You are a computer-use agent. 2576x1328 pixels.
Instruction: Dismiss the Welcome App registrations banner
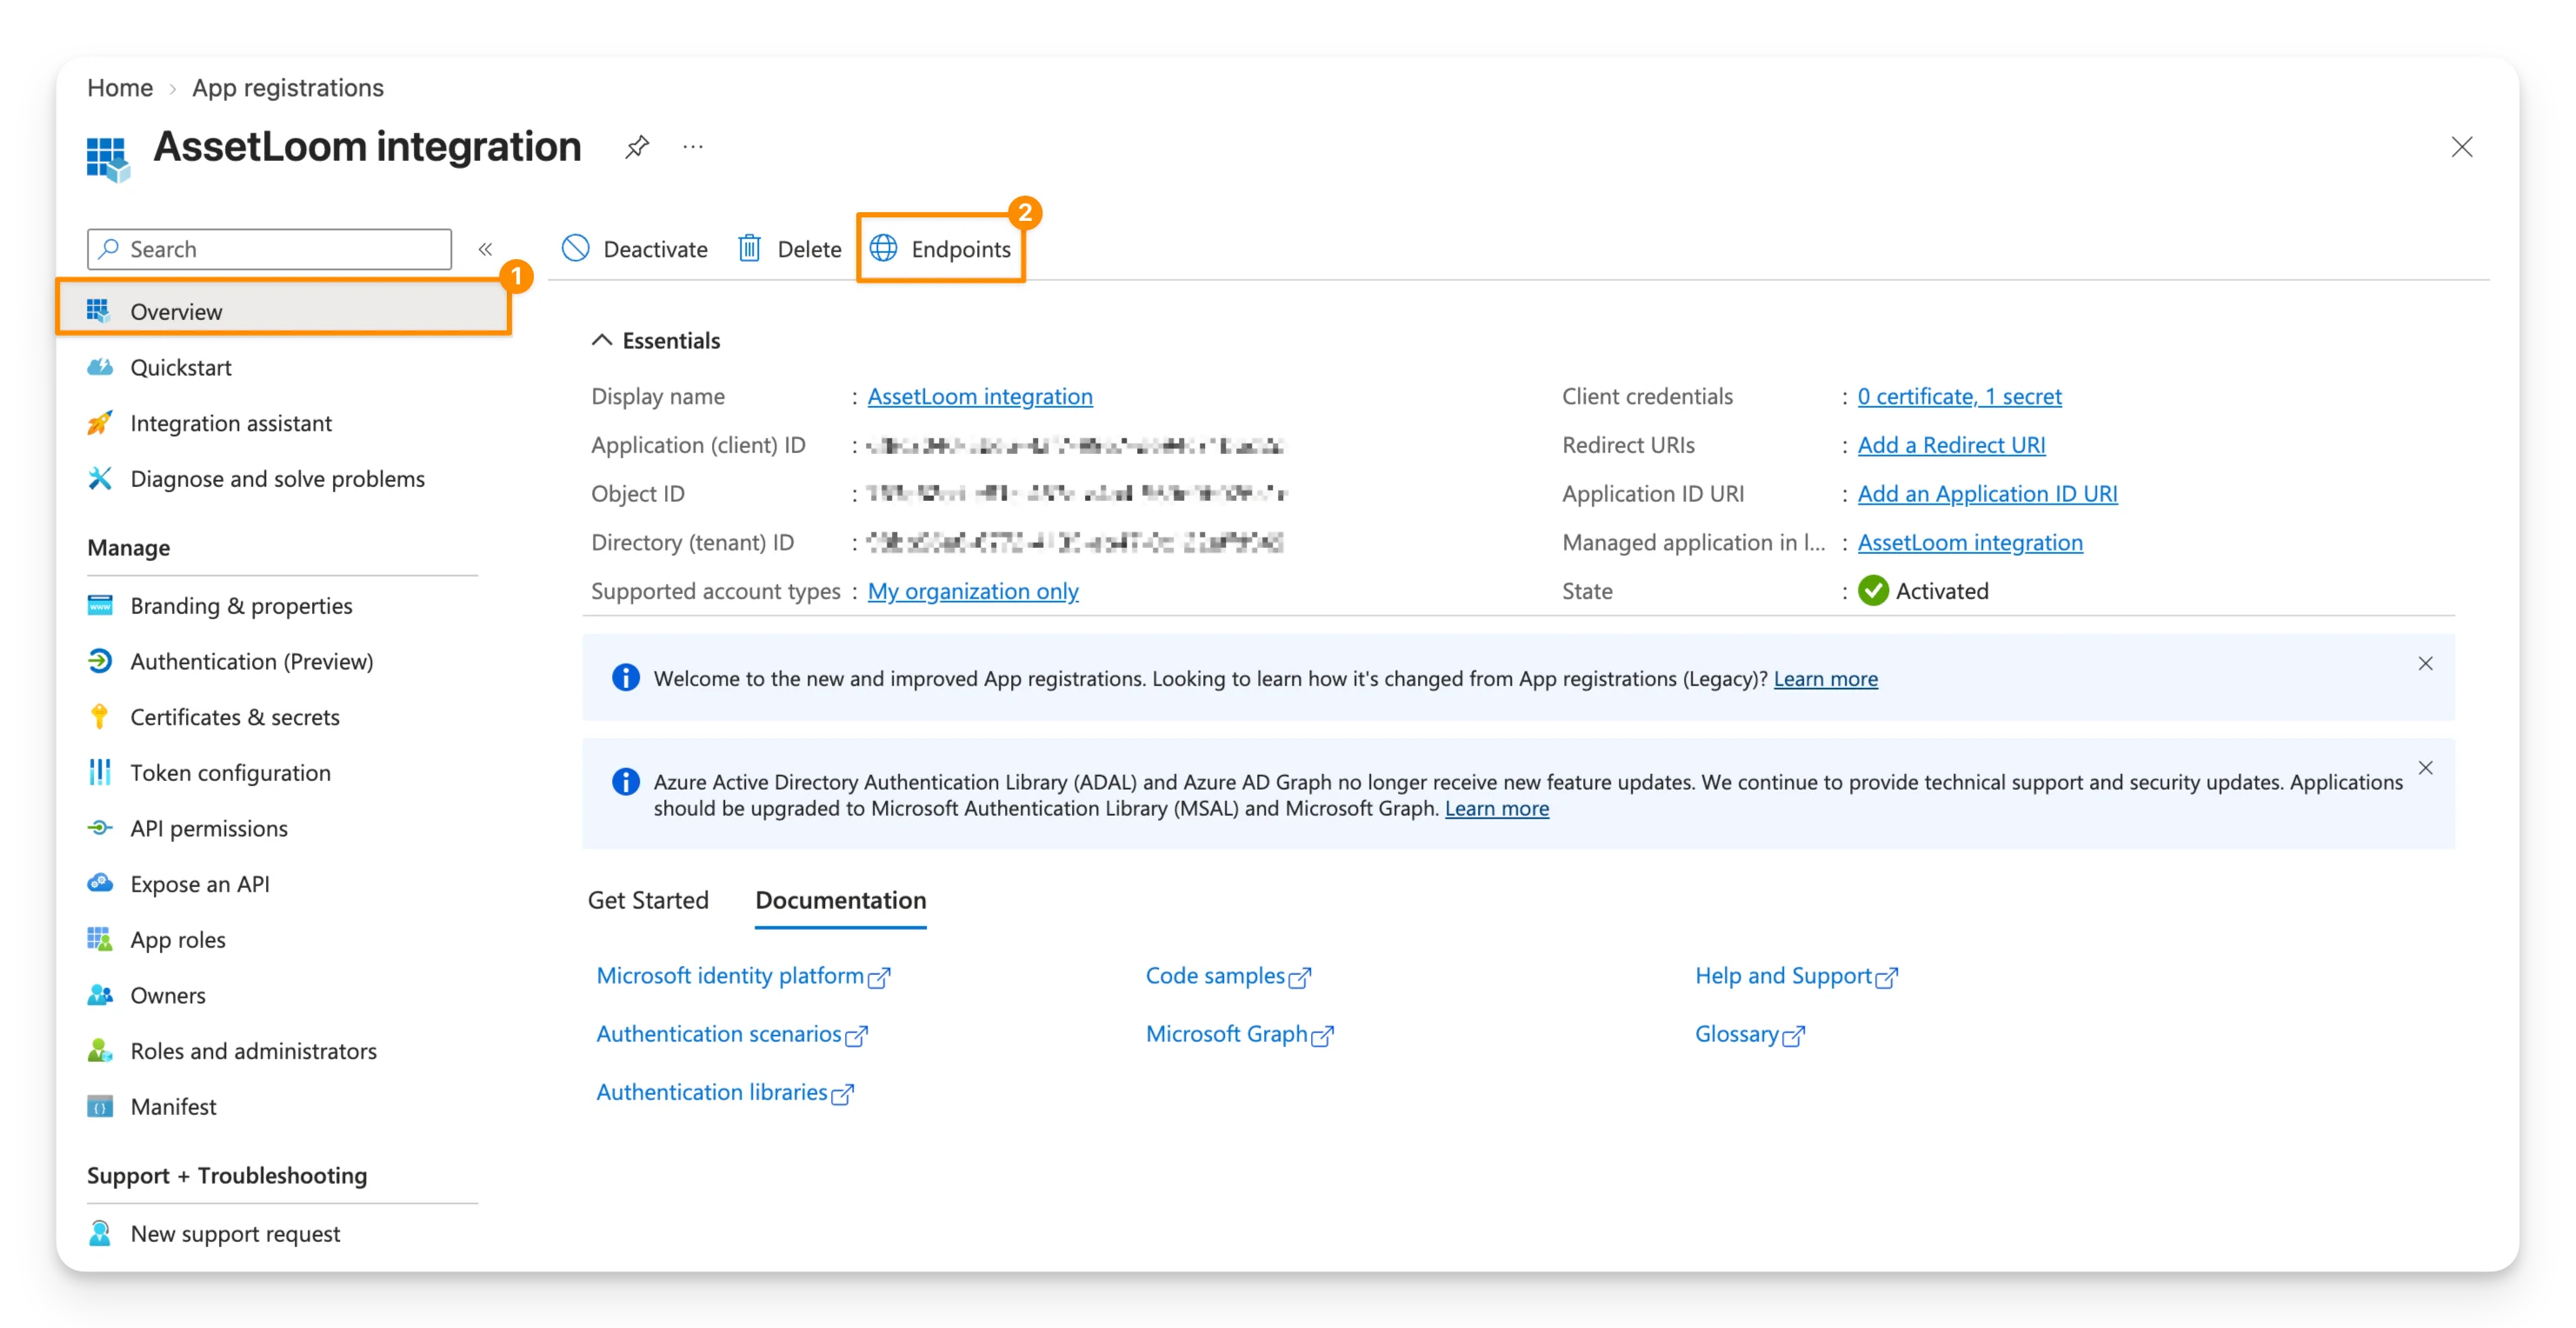coord(2426,663)
